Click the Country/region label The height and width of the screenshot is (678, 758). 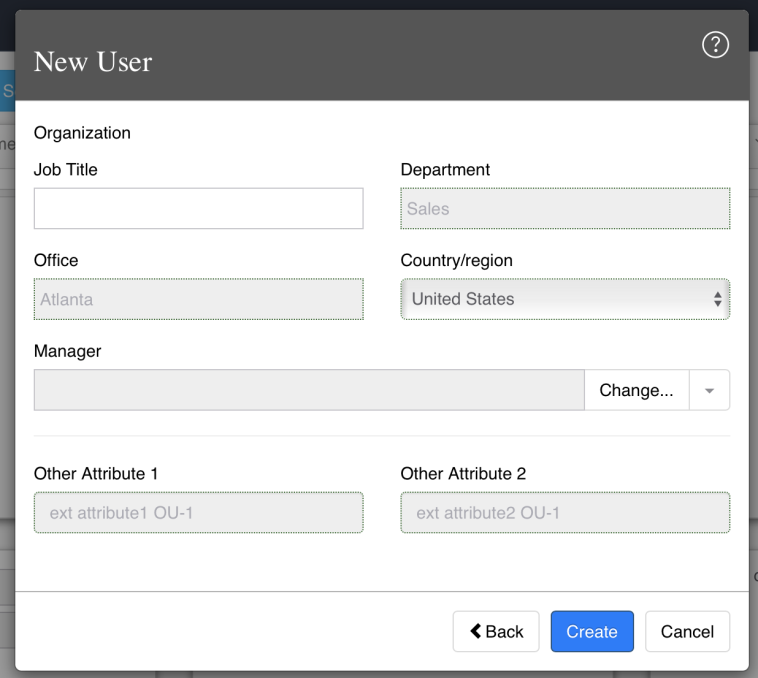coord(456,260)
